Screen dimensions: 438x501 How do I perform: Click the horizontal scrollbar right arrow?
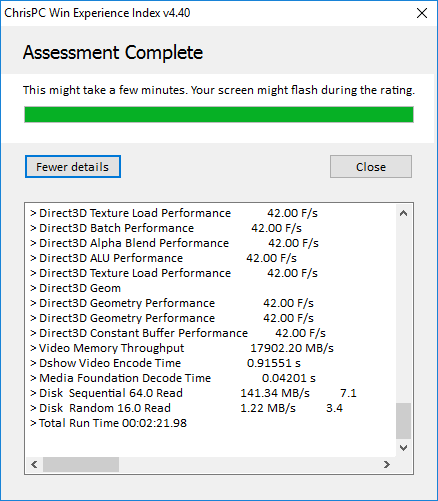point(387,464)
